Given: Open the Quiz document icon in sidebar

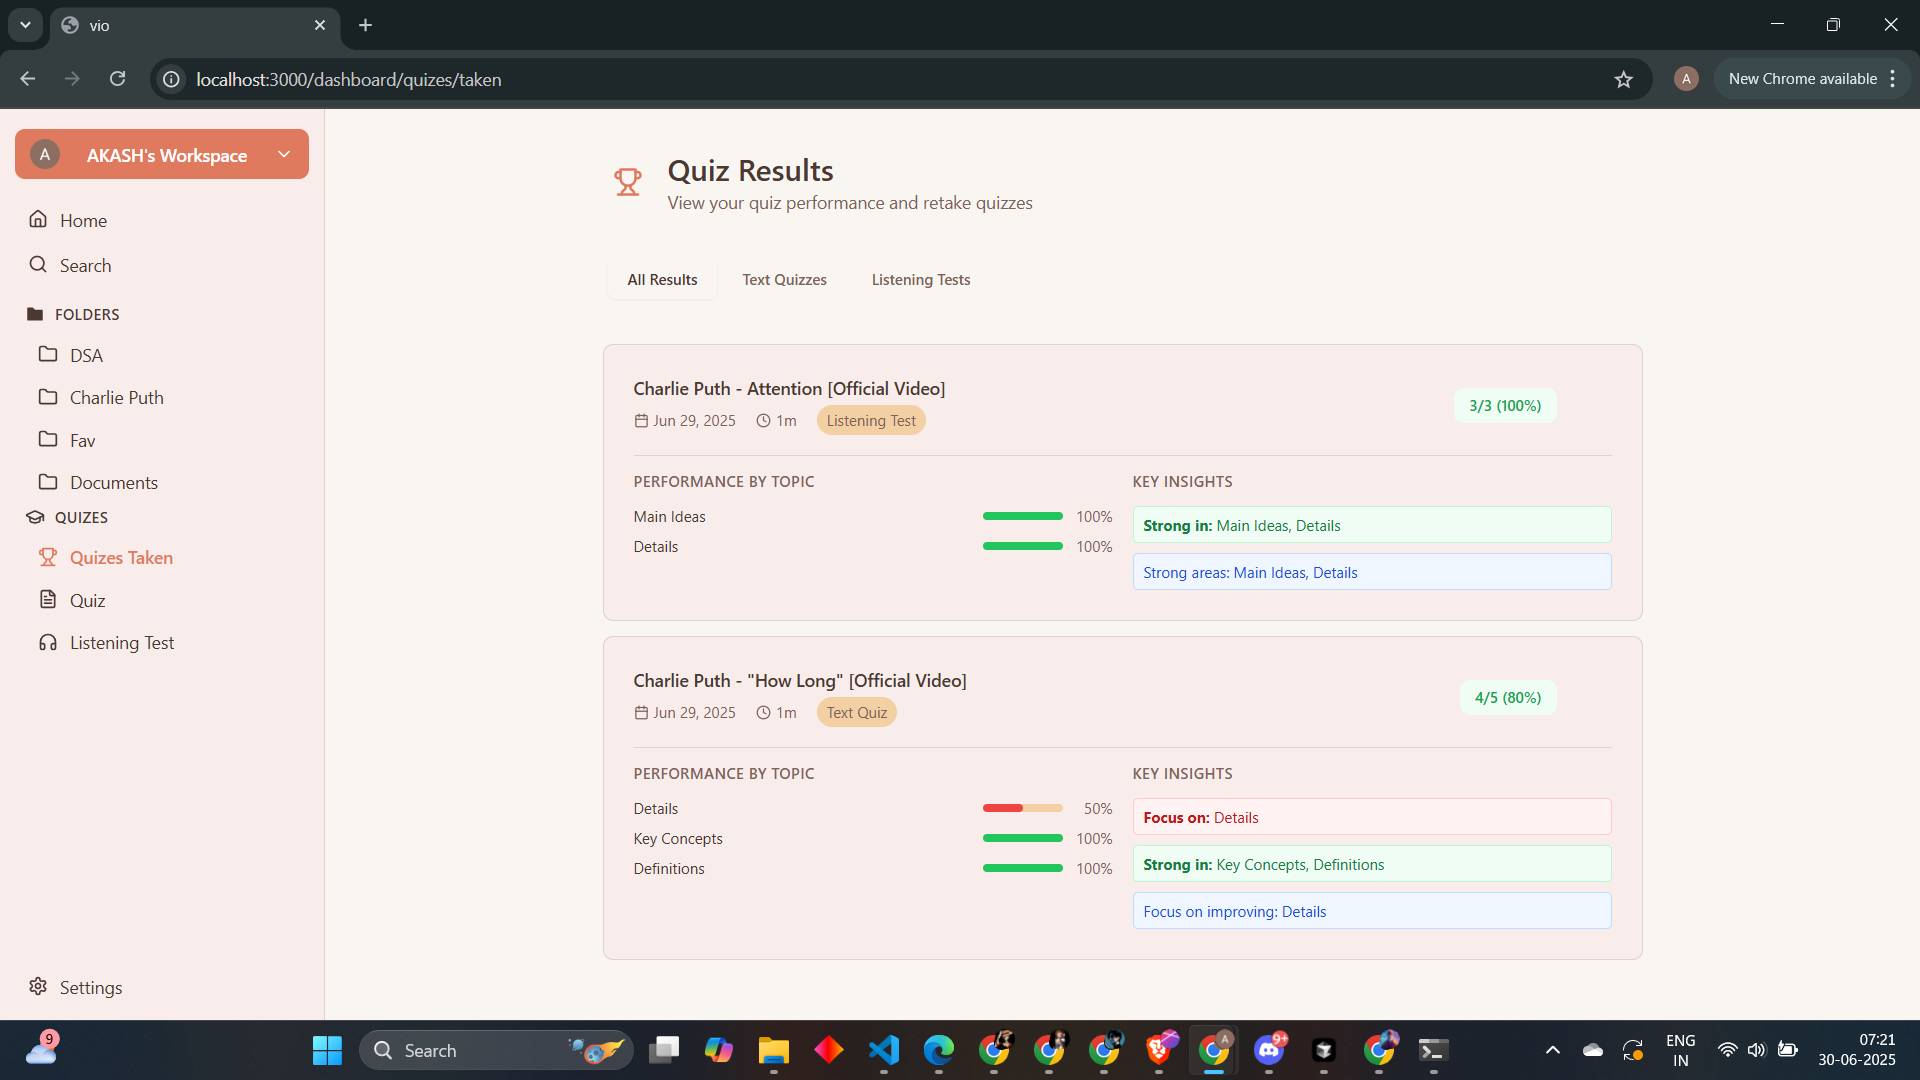Looking at the screenshot, I should click(x=48, y=600).
